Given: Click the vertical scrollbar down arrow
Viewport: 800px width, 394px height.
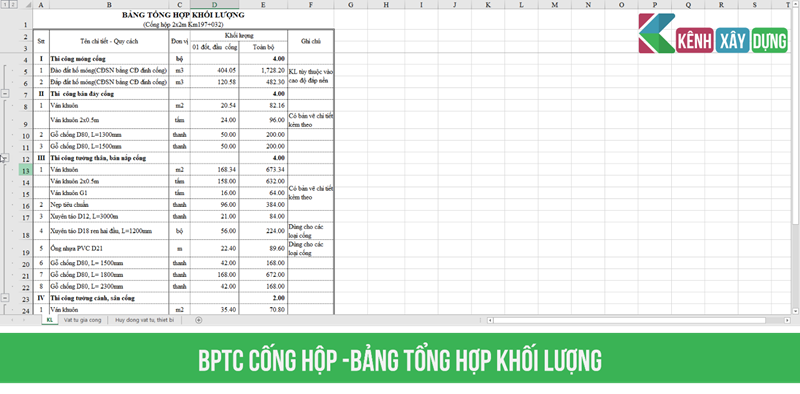Looking at the screenshot, I should point(796,311).
